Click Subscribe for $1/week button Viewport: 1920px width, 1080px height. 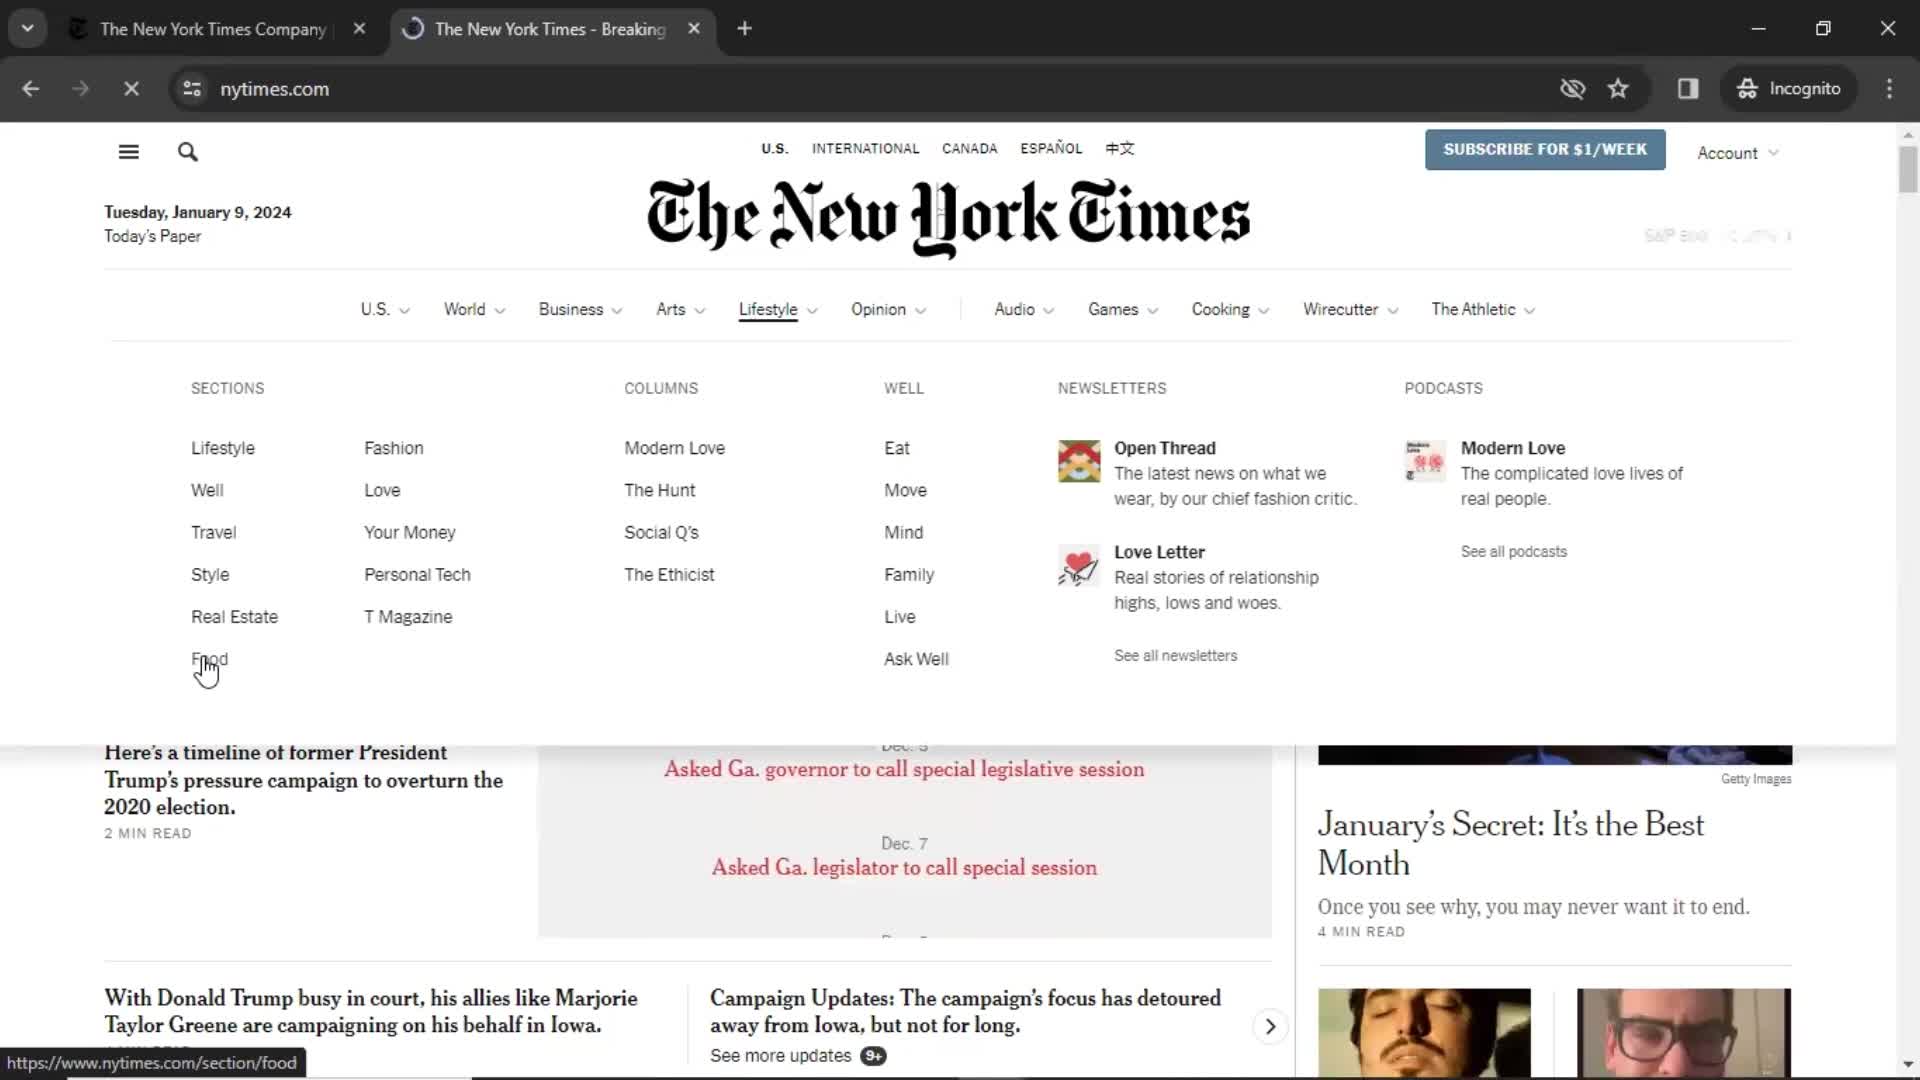tap(1545, 149)
